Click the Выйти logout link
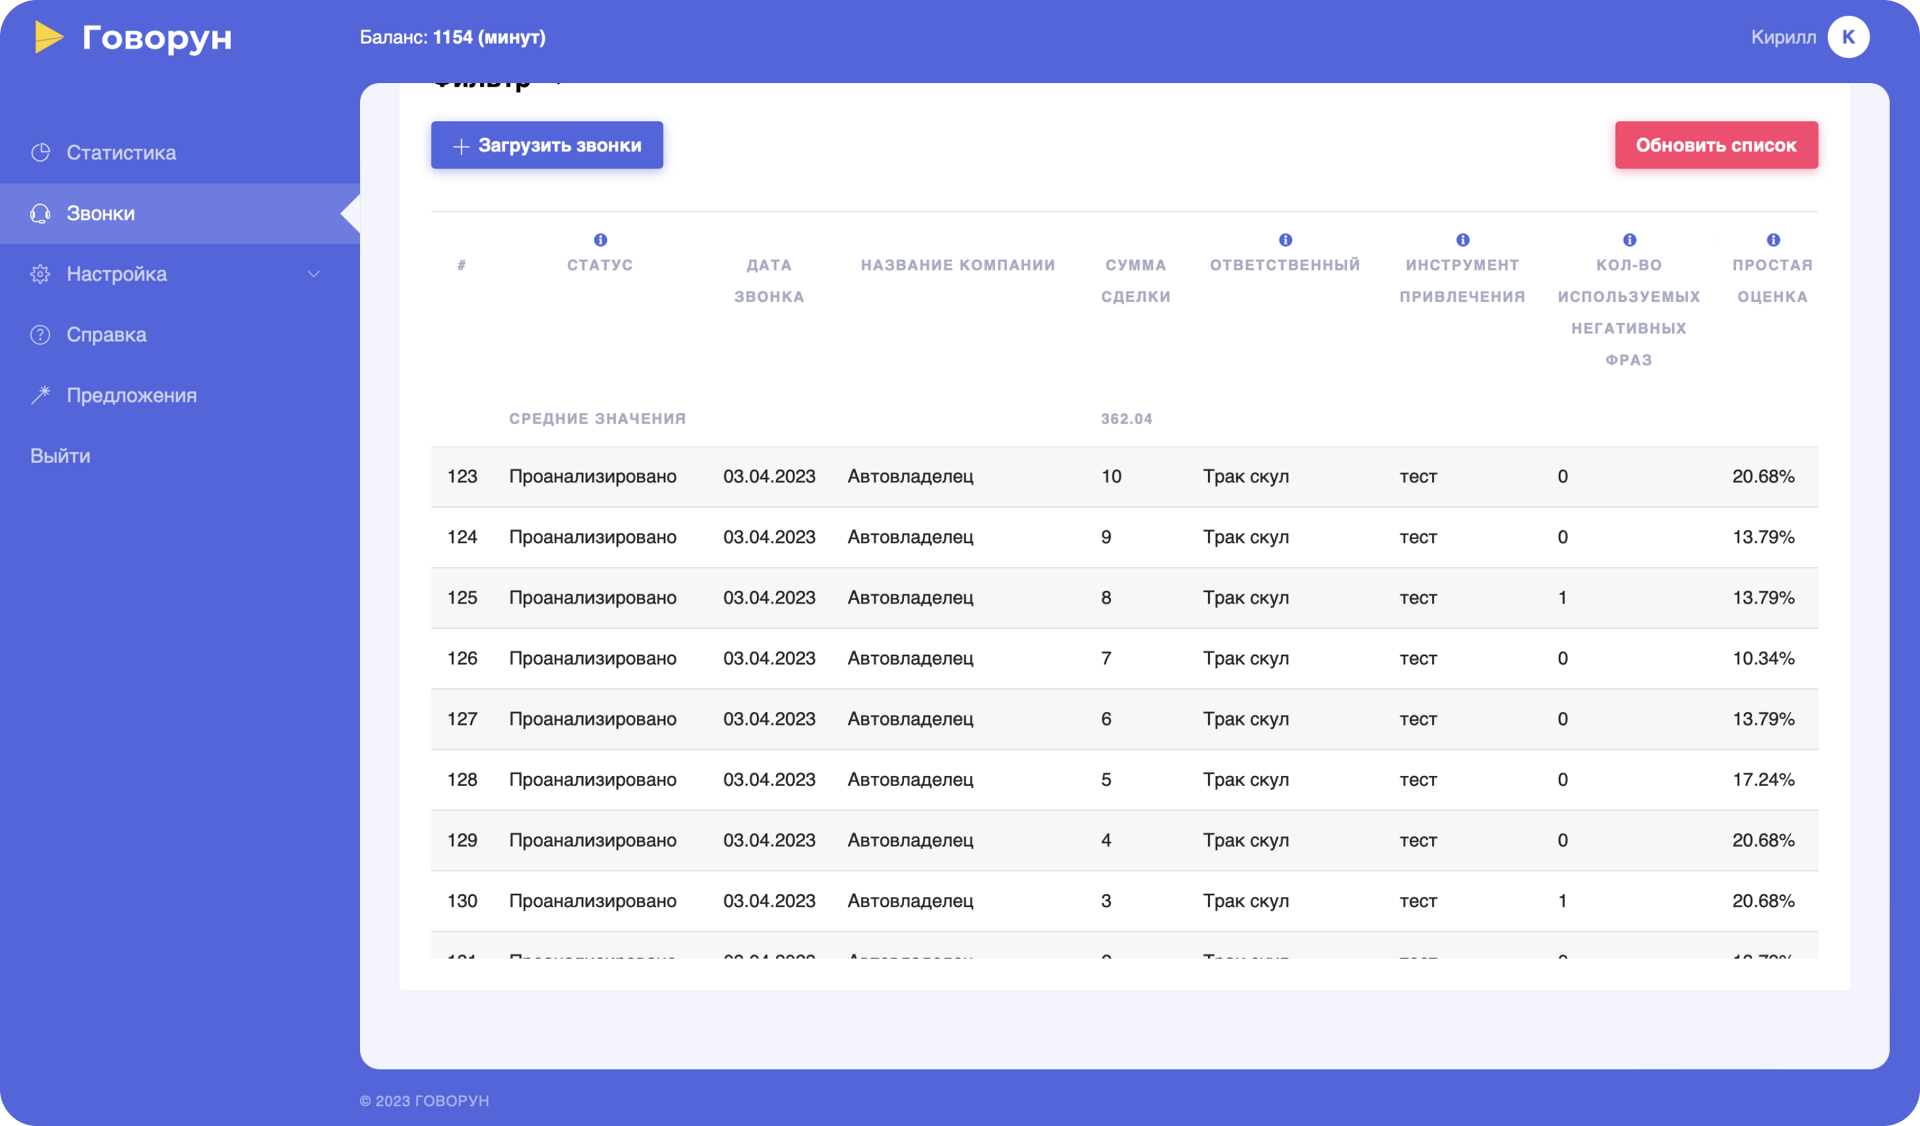 coord(60,456)
